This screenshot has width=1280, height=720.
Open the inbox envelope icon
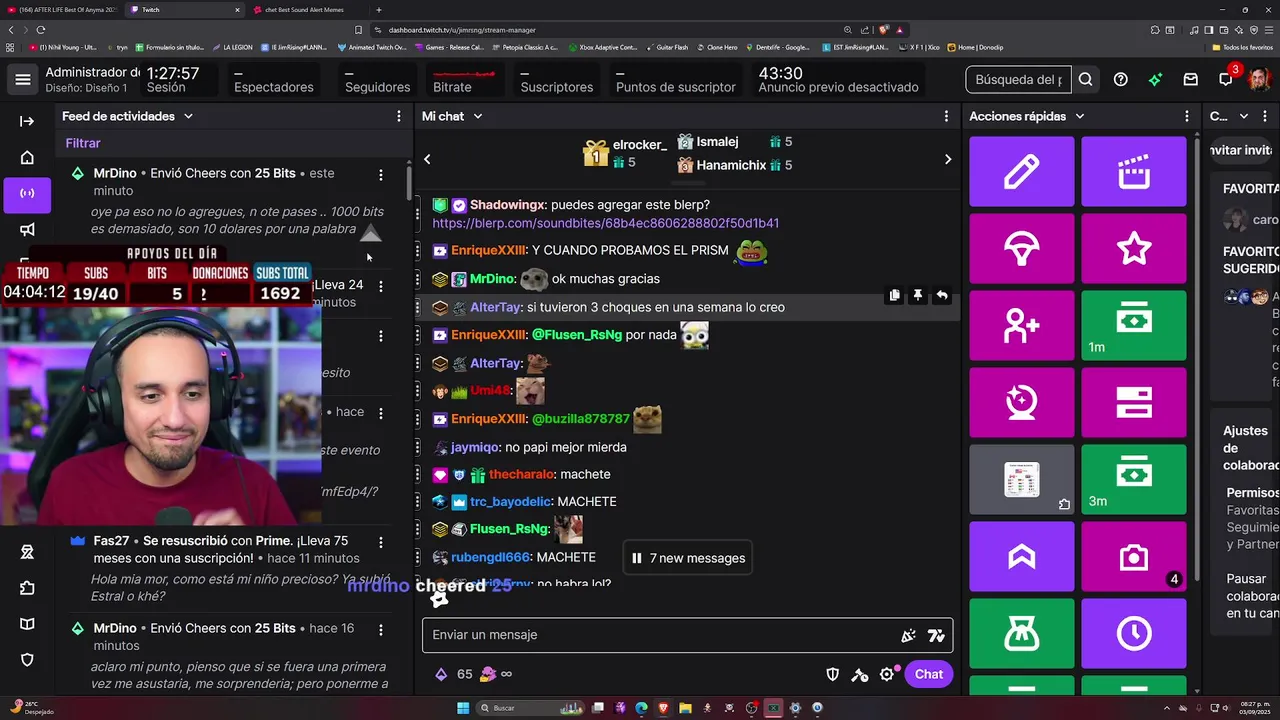tap(1190, 80)
